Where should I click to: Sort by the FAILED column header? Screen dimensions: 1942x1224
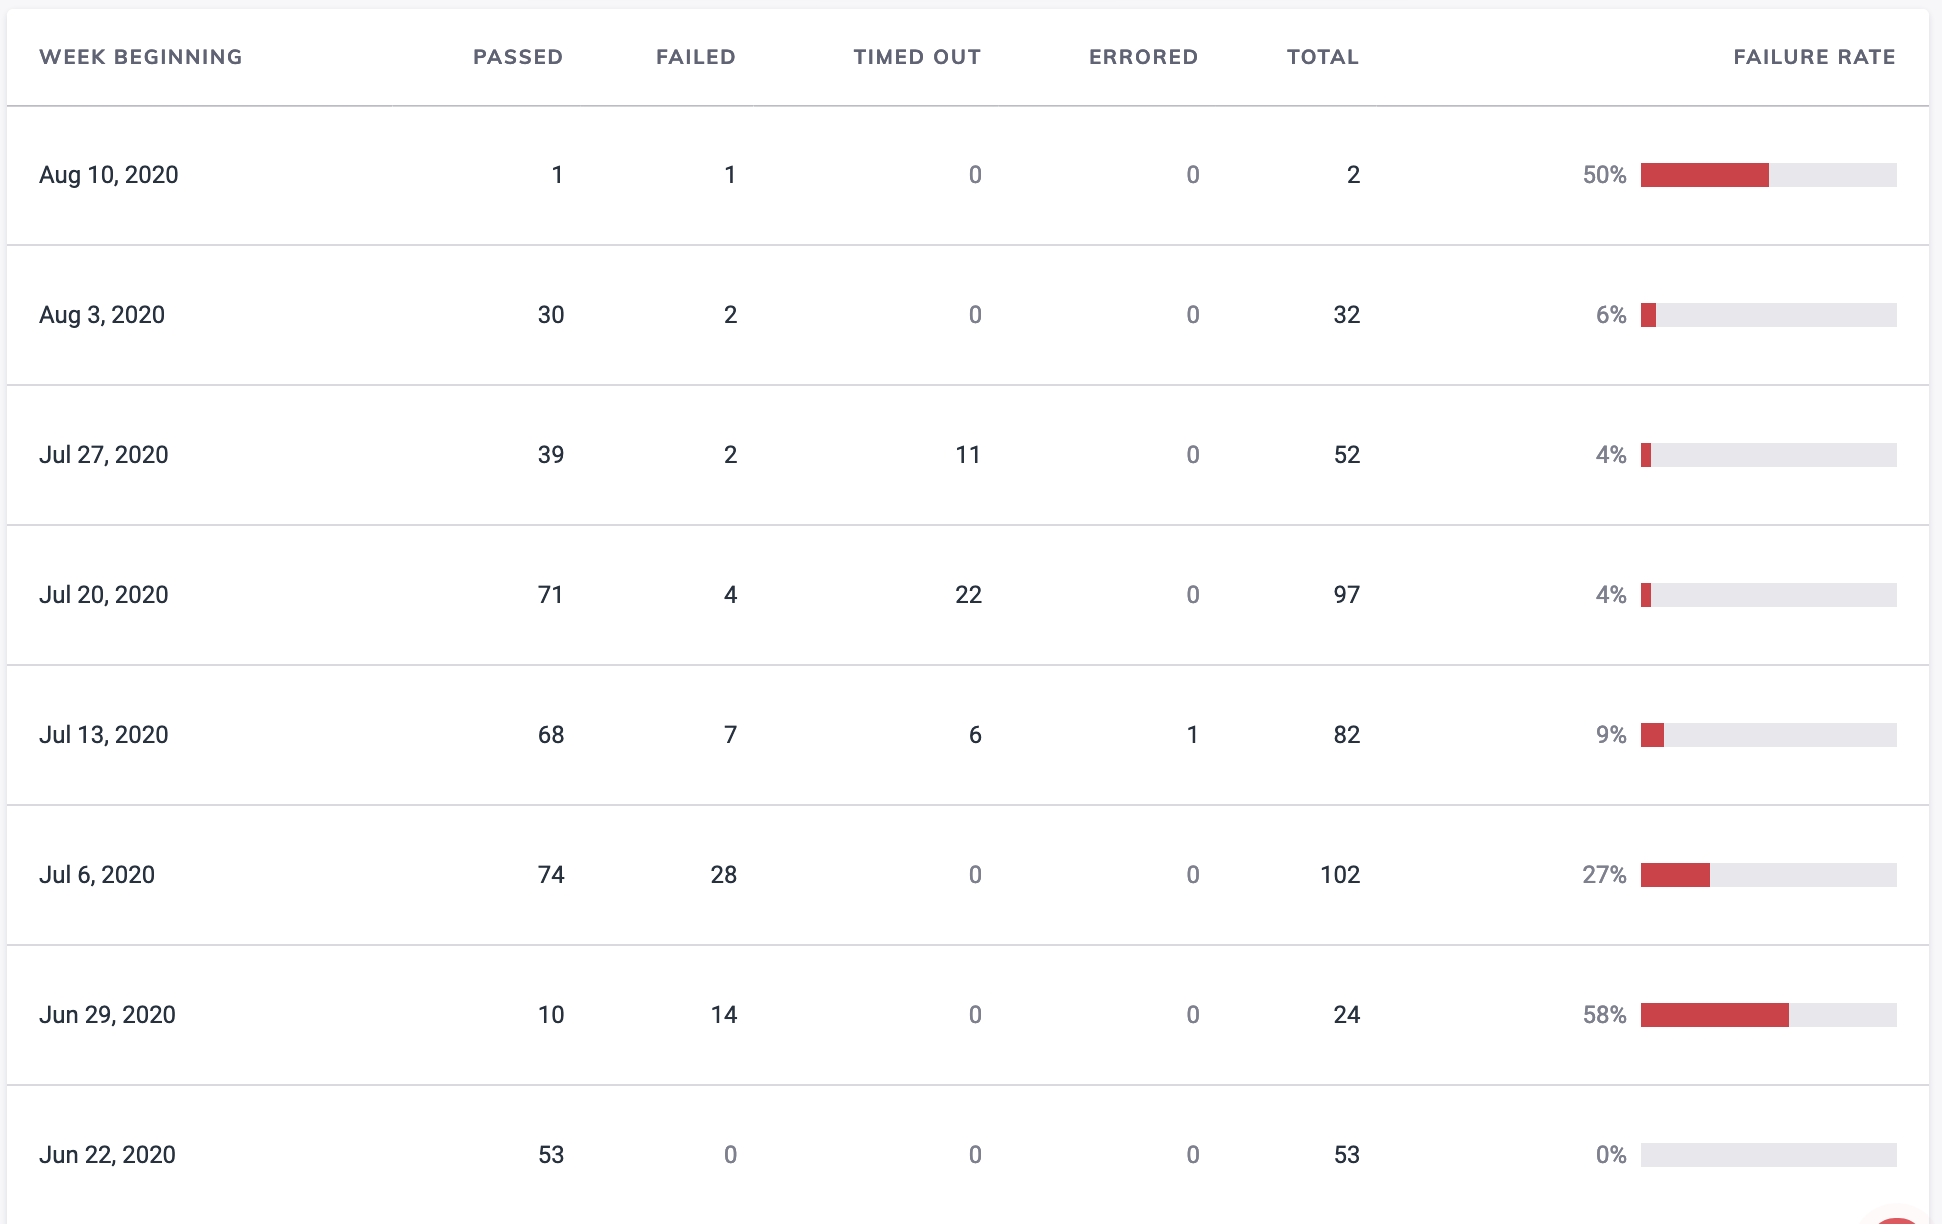coord(695,57)
